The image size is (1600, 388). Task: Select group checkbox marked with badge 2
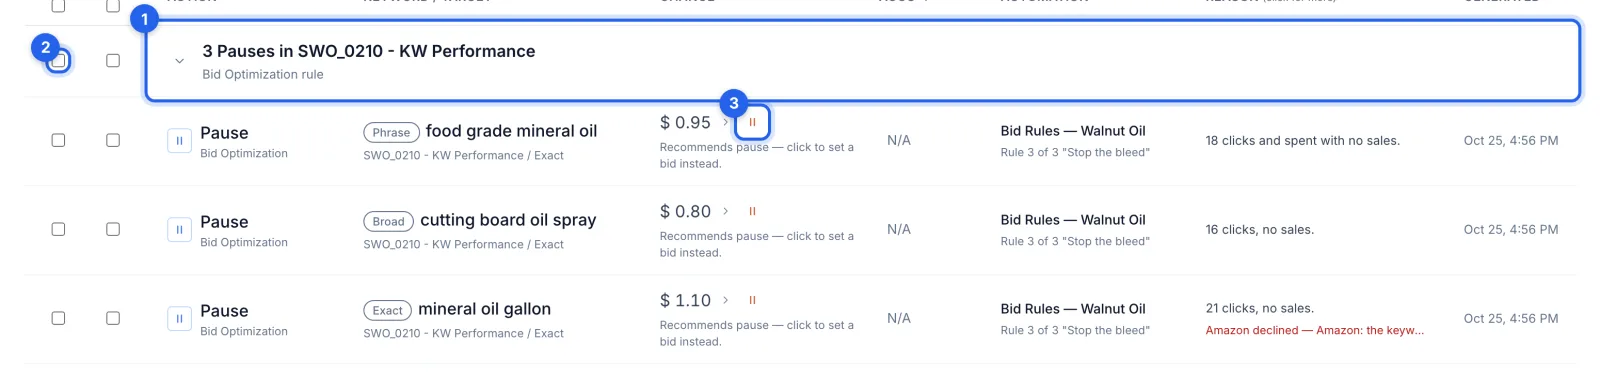click(x=59, y=61)
